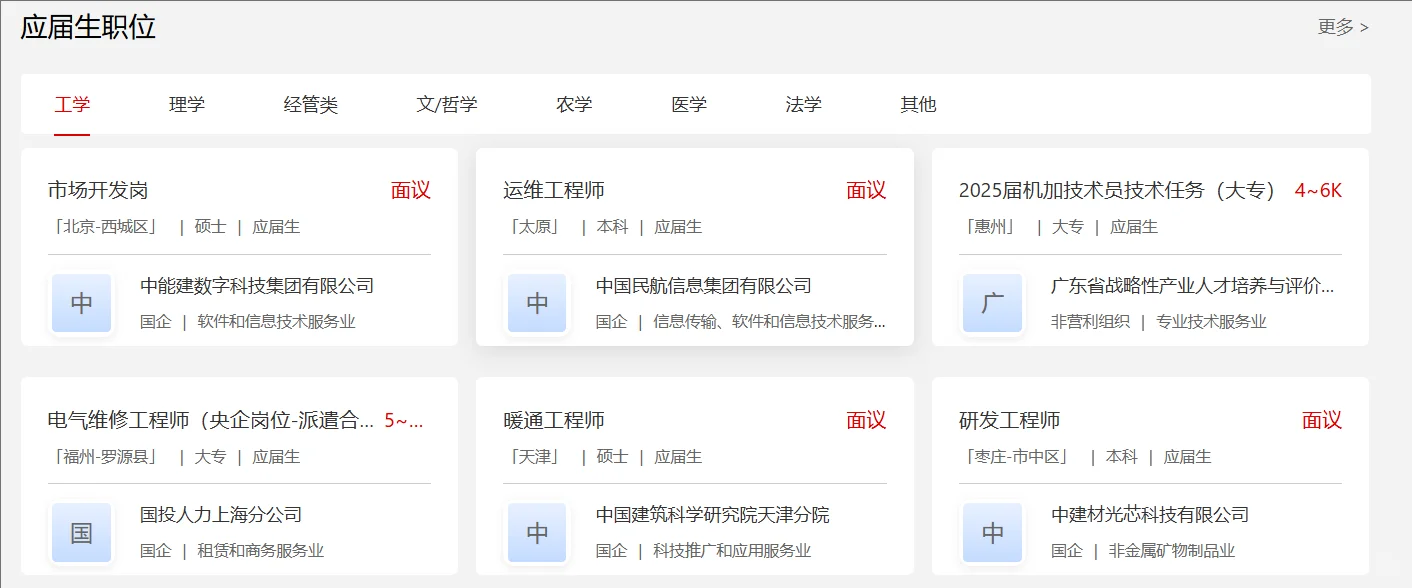Image resolution: width=1412 pixels, height=588 pixels.
Task: Open company 中国建筑科学研究院天津分院
Action: (713, 515)
